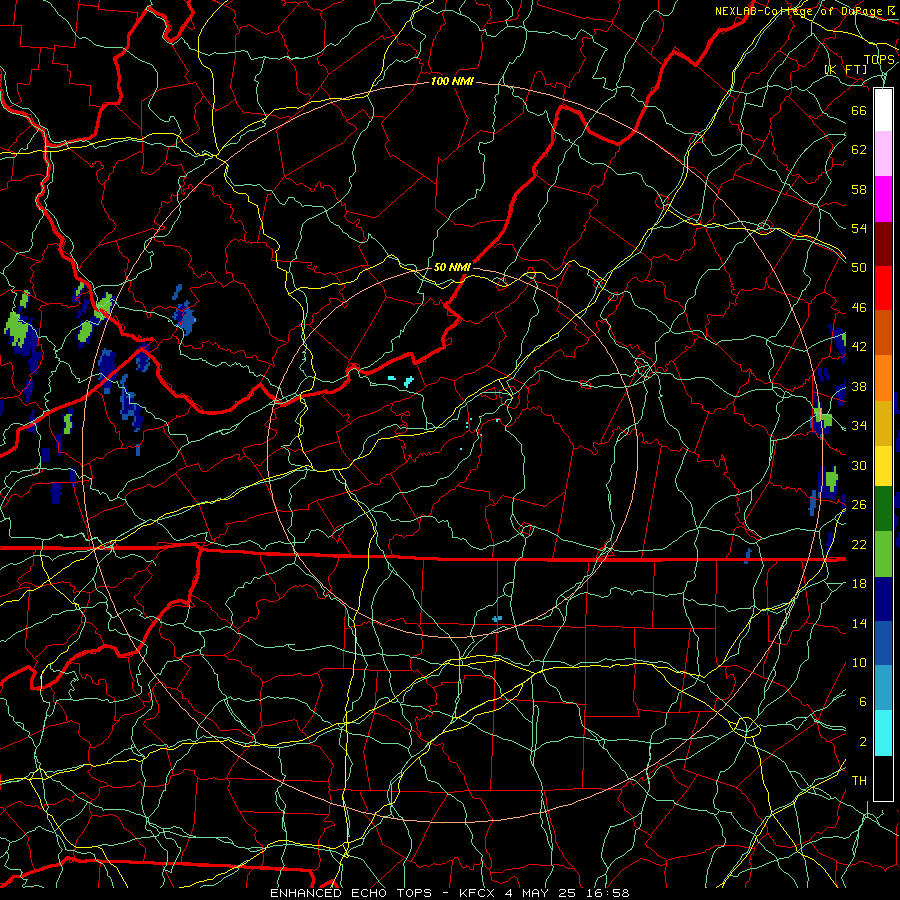The height and width of the screenshot is (900, 900).
Task: Click the 42 value on the legend
Action: pos(859,346)
